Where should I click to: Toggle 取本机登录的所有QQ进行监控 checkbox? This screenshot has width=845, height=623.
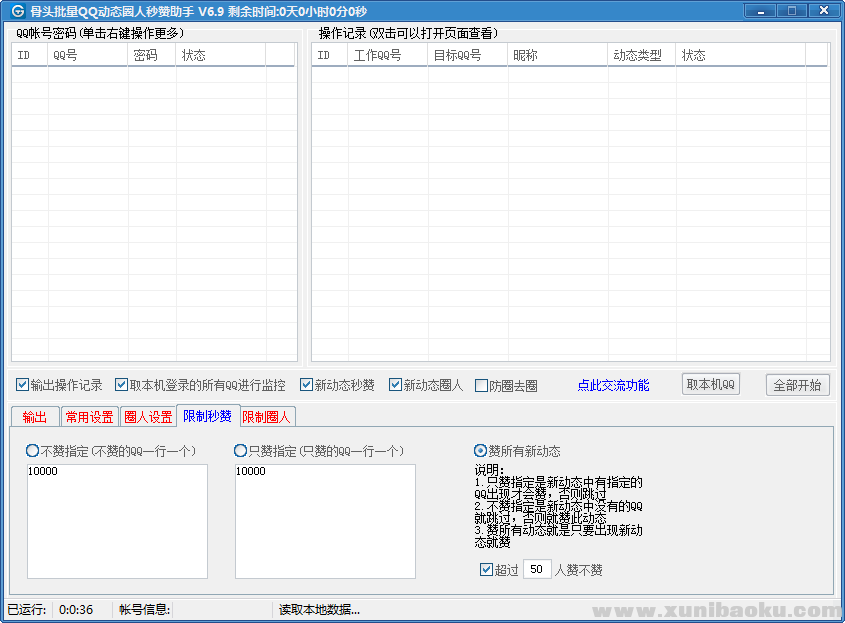[121, 385]
